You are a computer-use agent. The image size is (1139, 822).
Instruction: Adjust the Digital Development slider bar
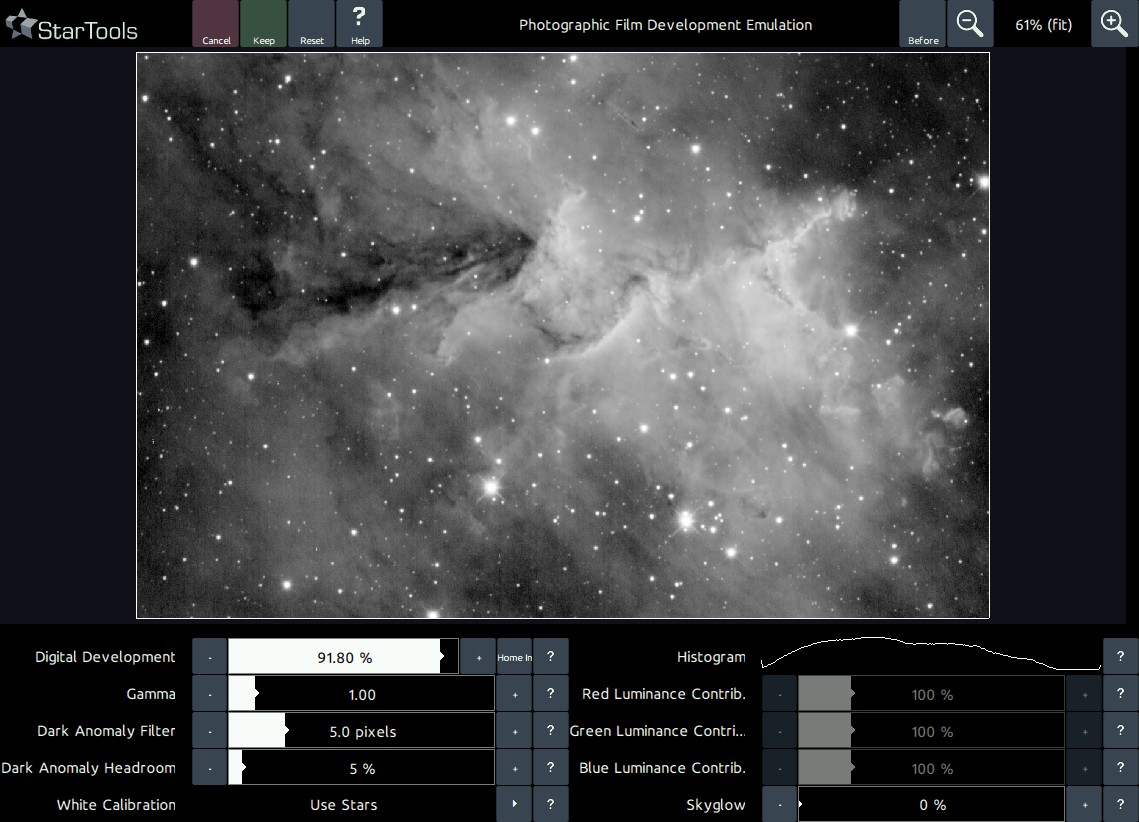click(343, 657)
